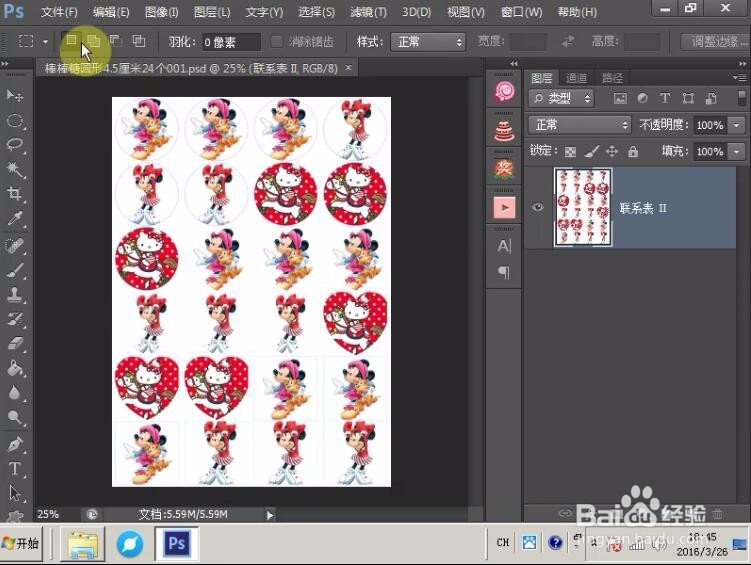Open the opacity 不透明度 slider arrow
This screenshot has width=751, height=565.
click(x=736, y=125)
